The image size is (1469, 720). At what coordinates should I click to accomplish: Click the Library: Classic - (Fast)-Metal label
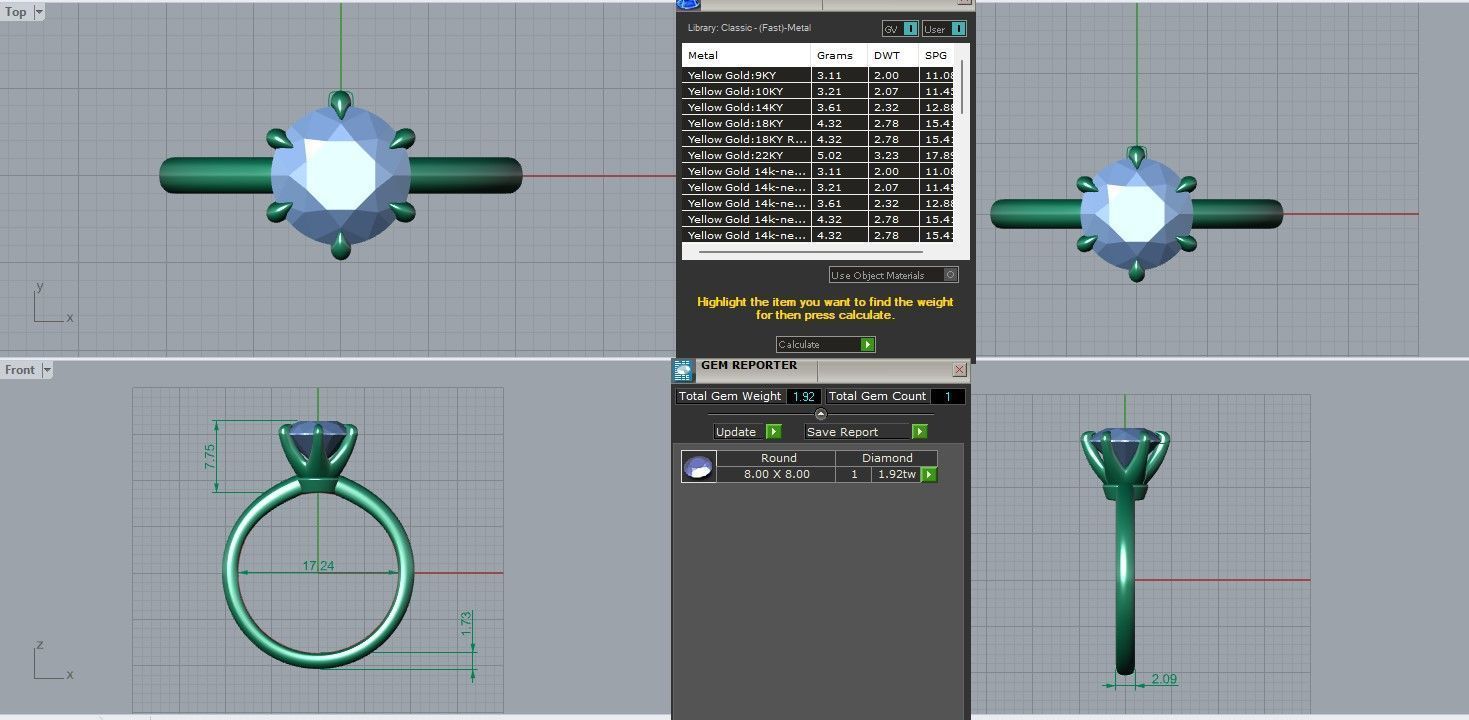pyautogui.click(x=749, y=28)
